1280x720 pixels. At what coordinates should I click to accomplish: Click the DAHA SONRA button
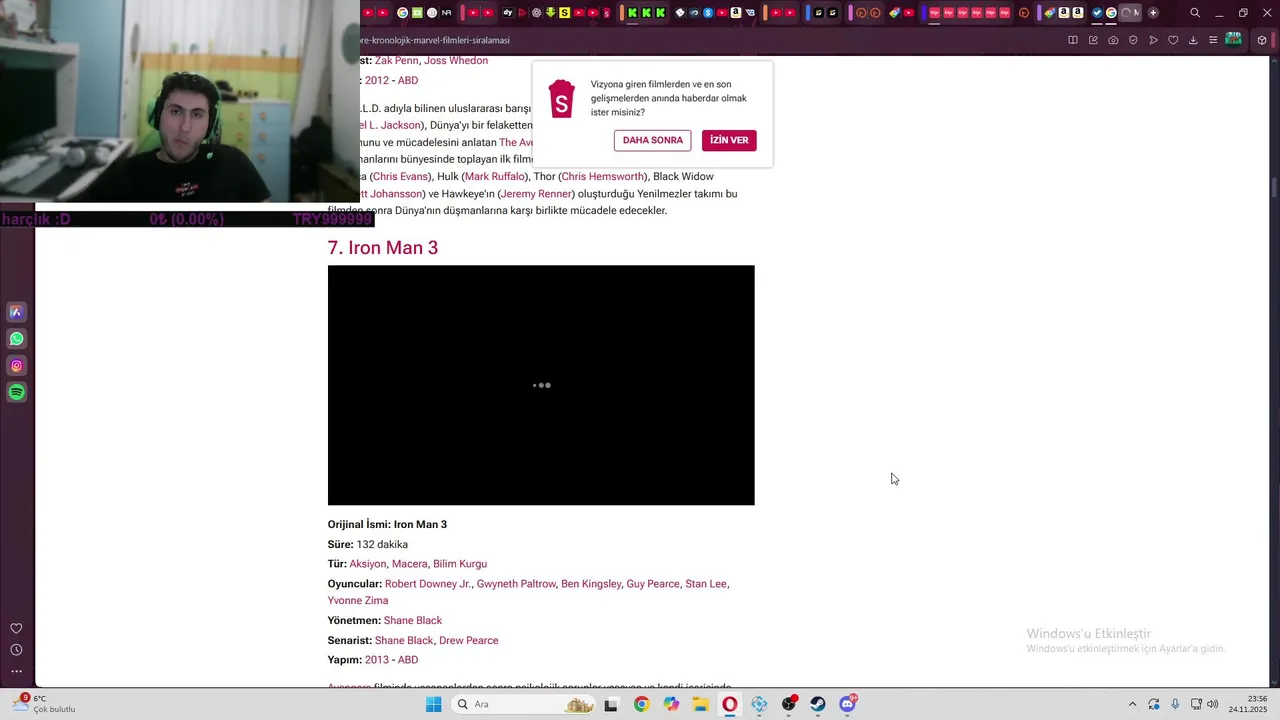[x=653, y=140]
